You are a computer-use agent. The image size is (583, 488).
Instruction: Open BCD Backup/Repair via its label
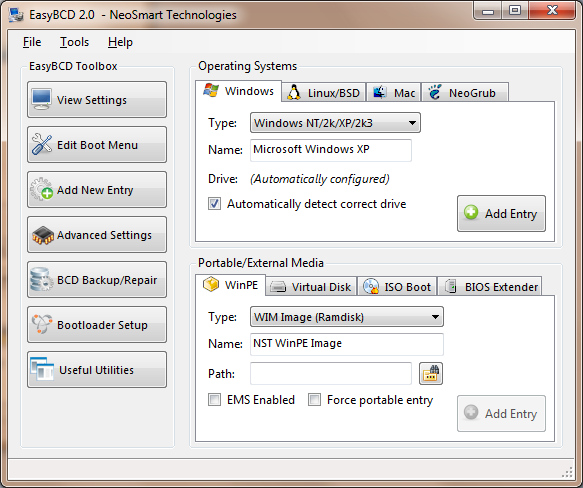(107, 280)
